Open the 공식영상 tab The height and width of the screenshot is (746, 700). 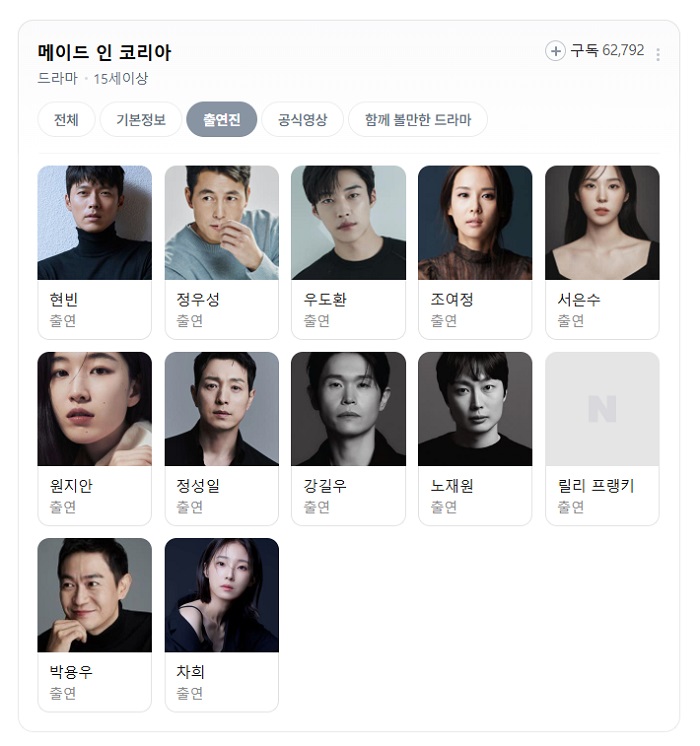click(x=303, y=119)
